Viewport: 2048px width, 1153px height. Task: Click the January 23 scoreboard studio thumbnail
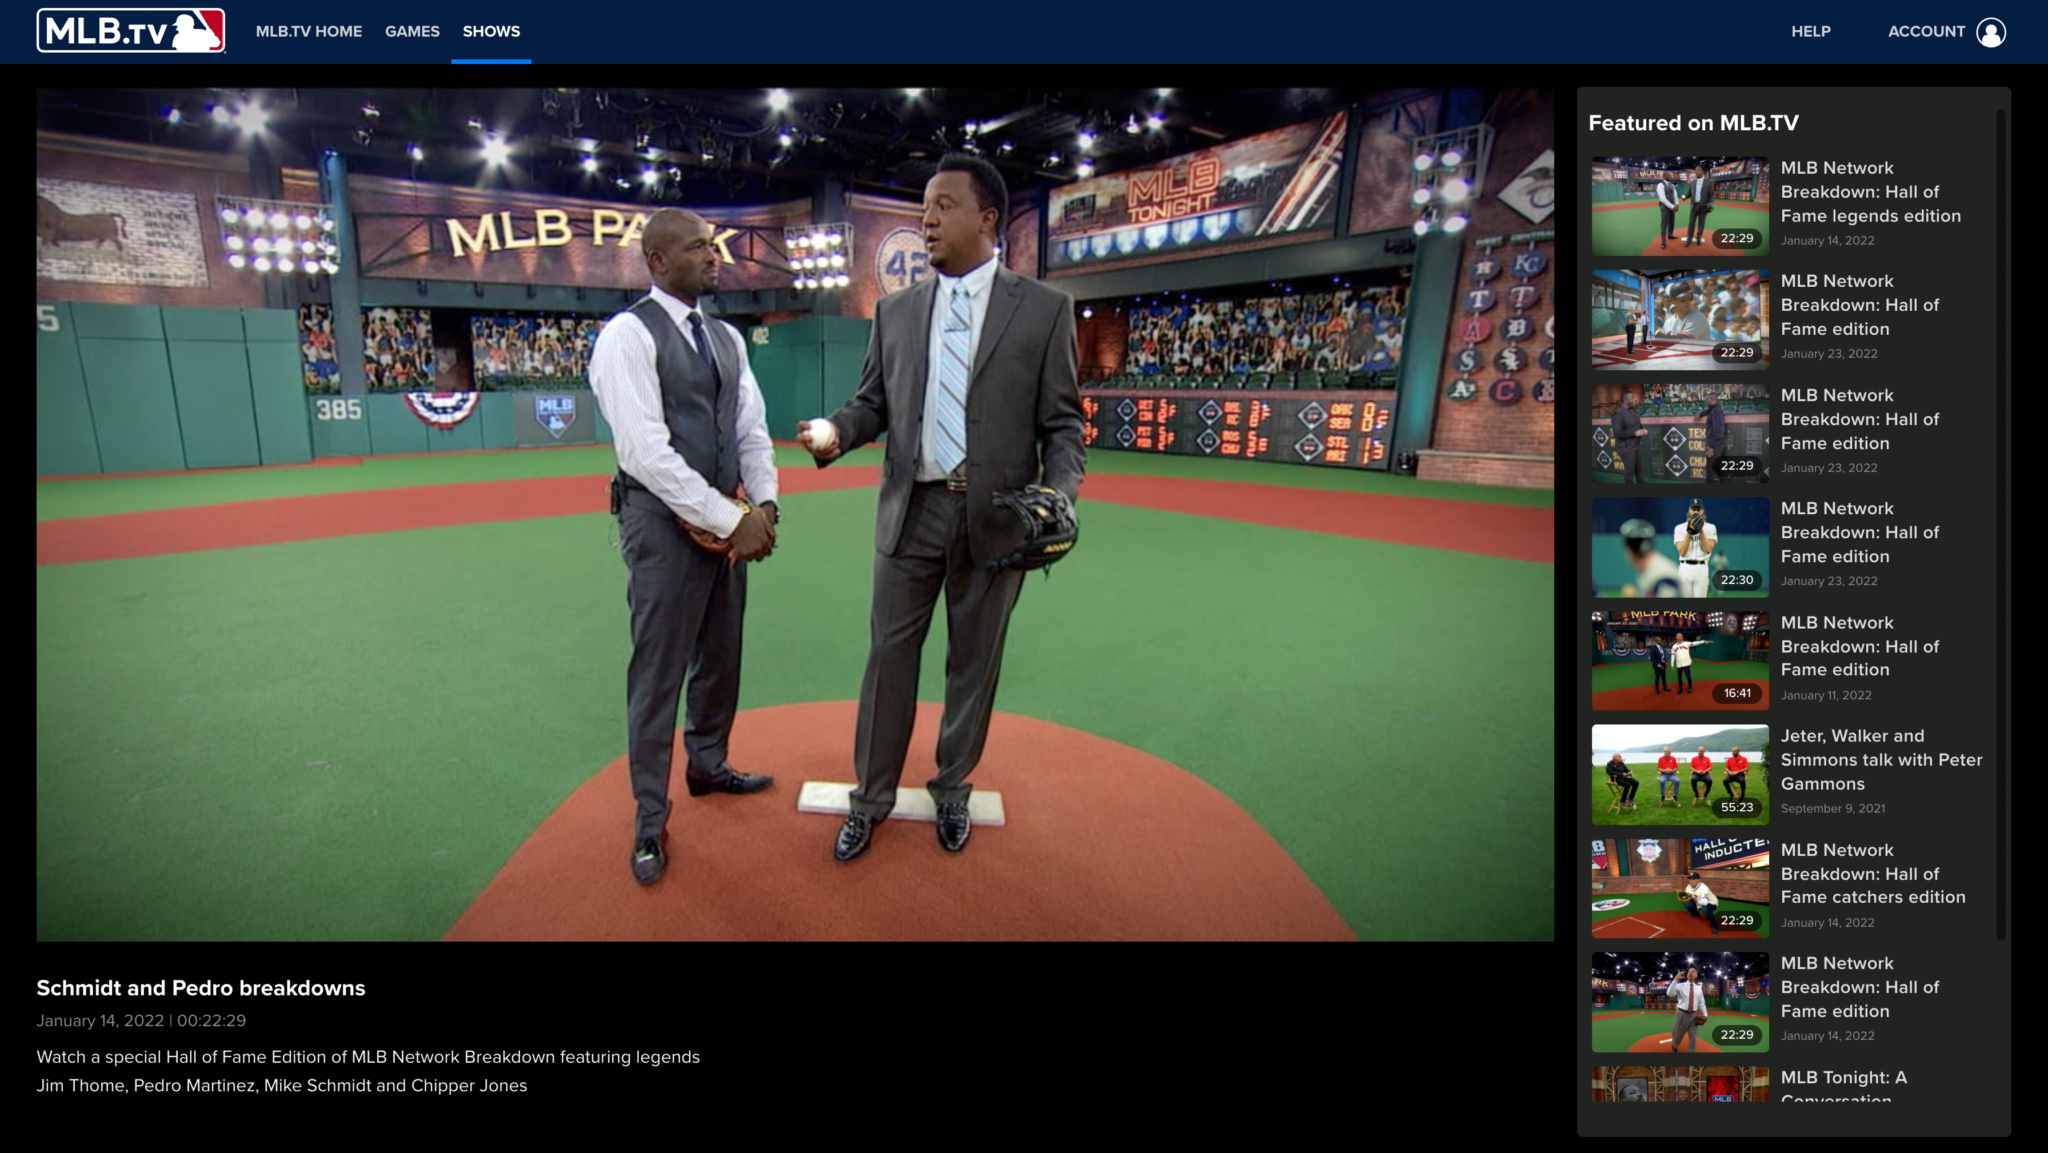point(1679,432)
